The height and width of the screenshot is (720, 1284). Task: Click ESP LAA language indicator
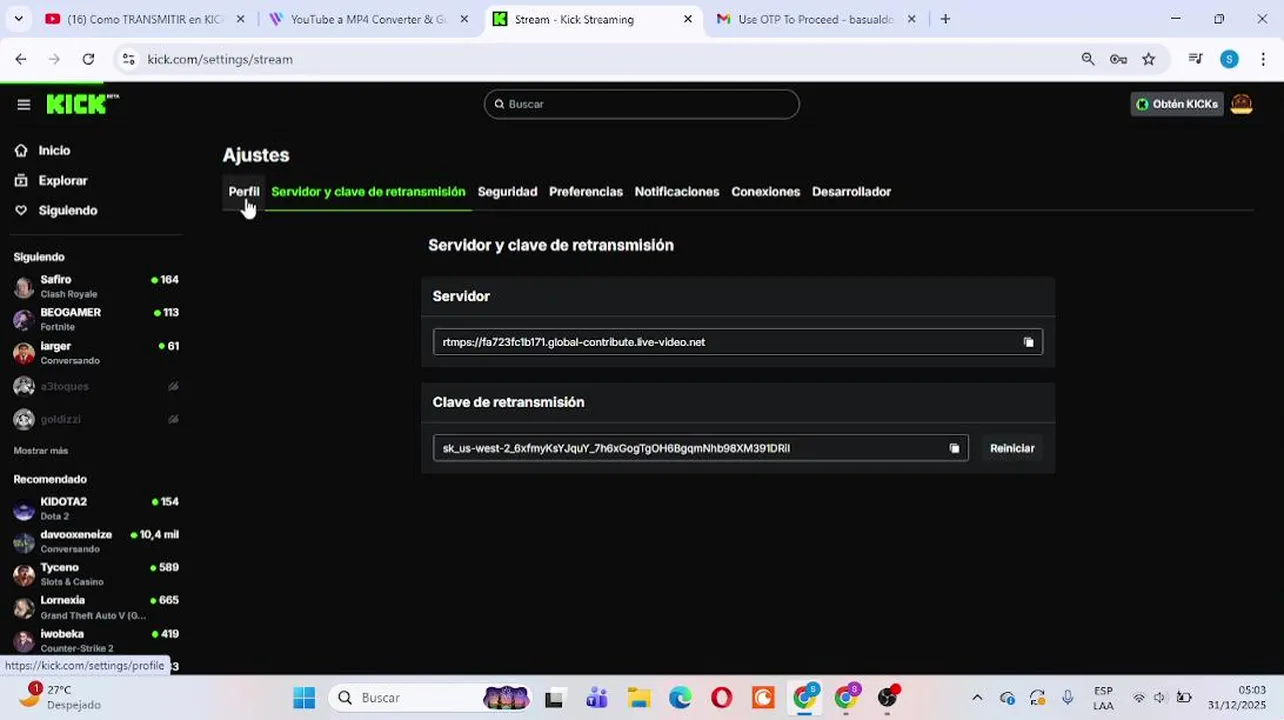click(x=1103, y=697)
